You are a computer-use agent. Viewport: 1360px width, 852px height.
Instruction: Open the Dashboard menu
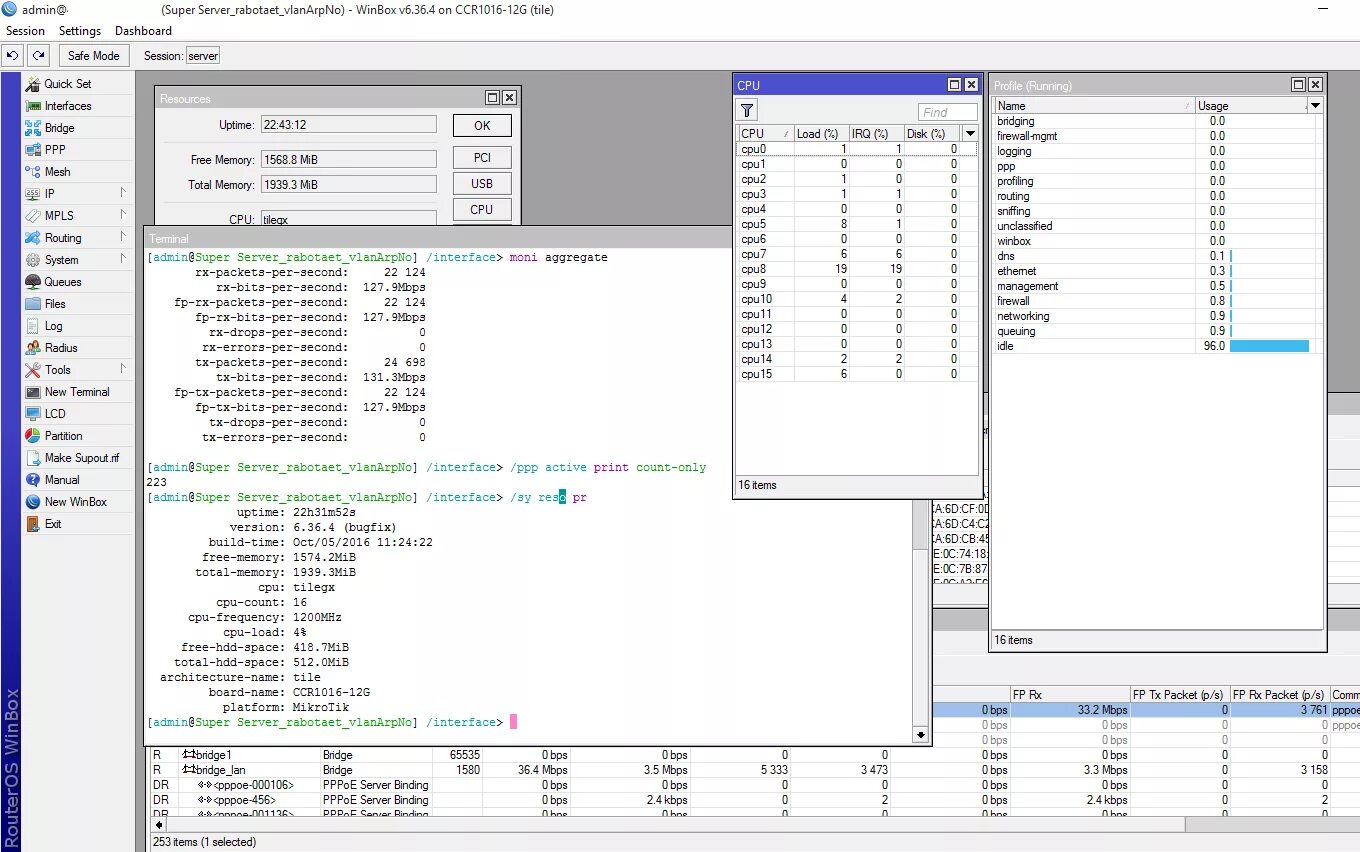click(x=143, y=31)
